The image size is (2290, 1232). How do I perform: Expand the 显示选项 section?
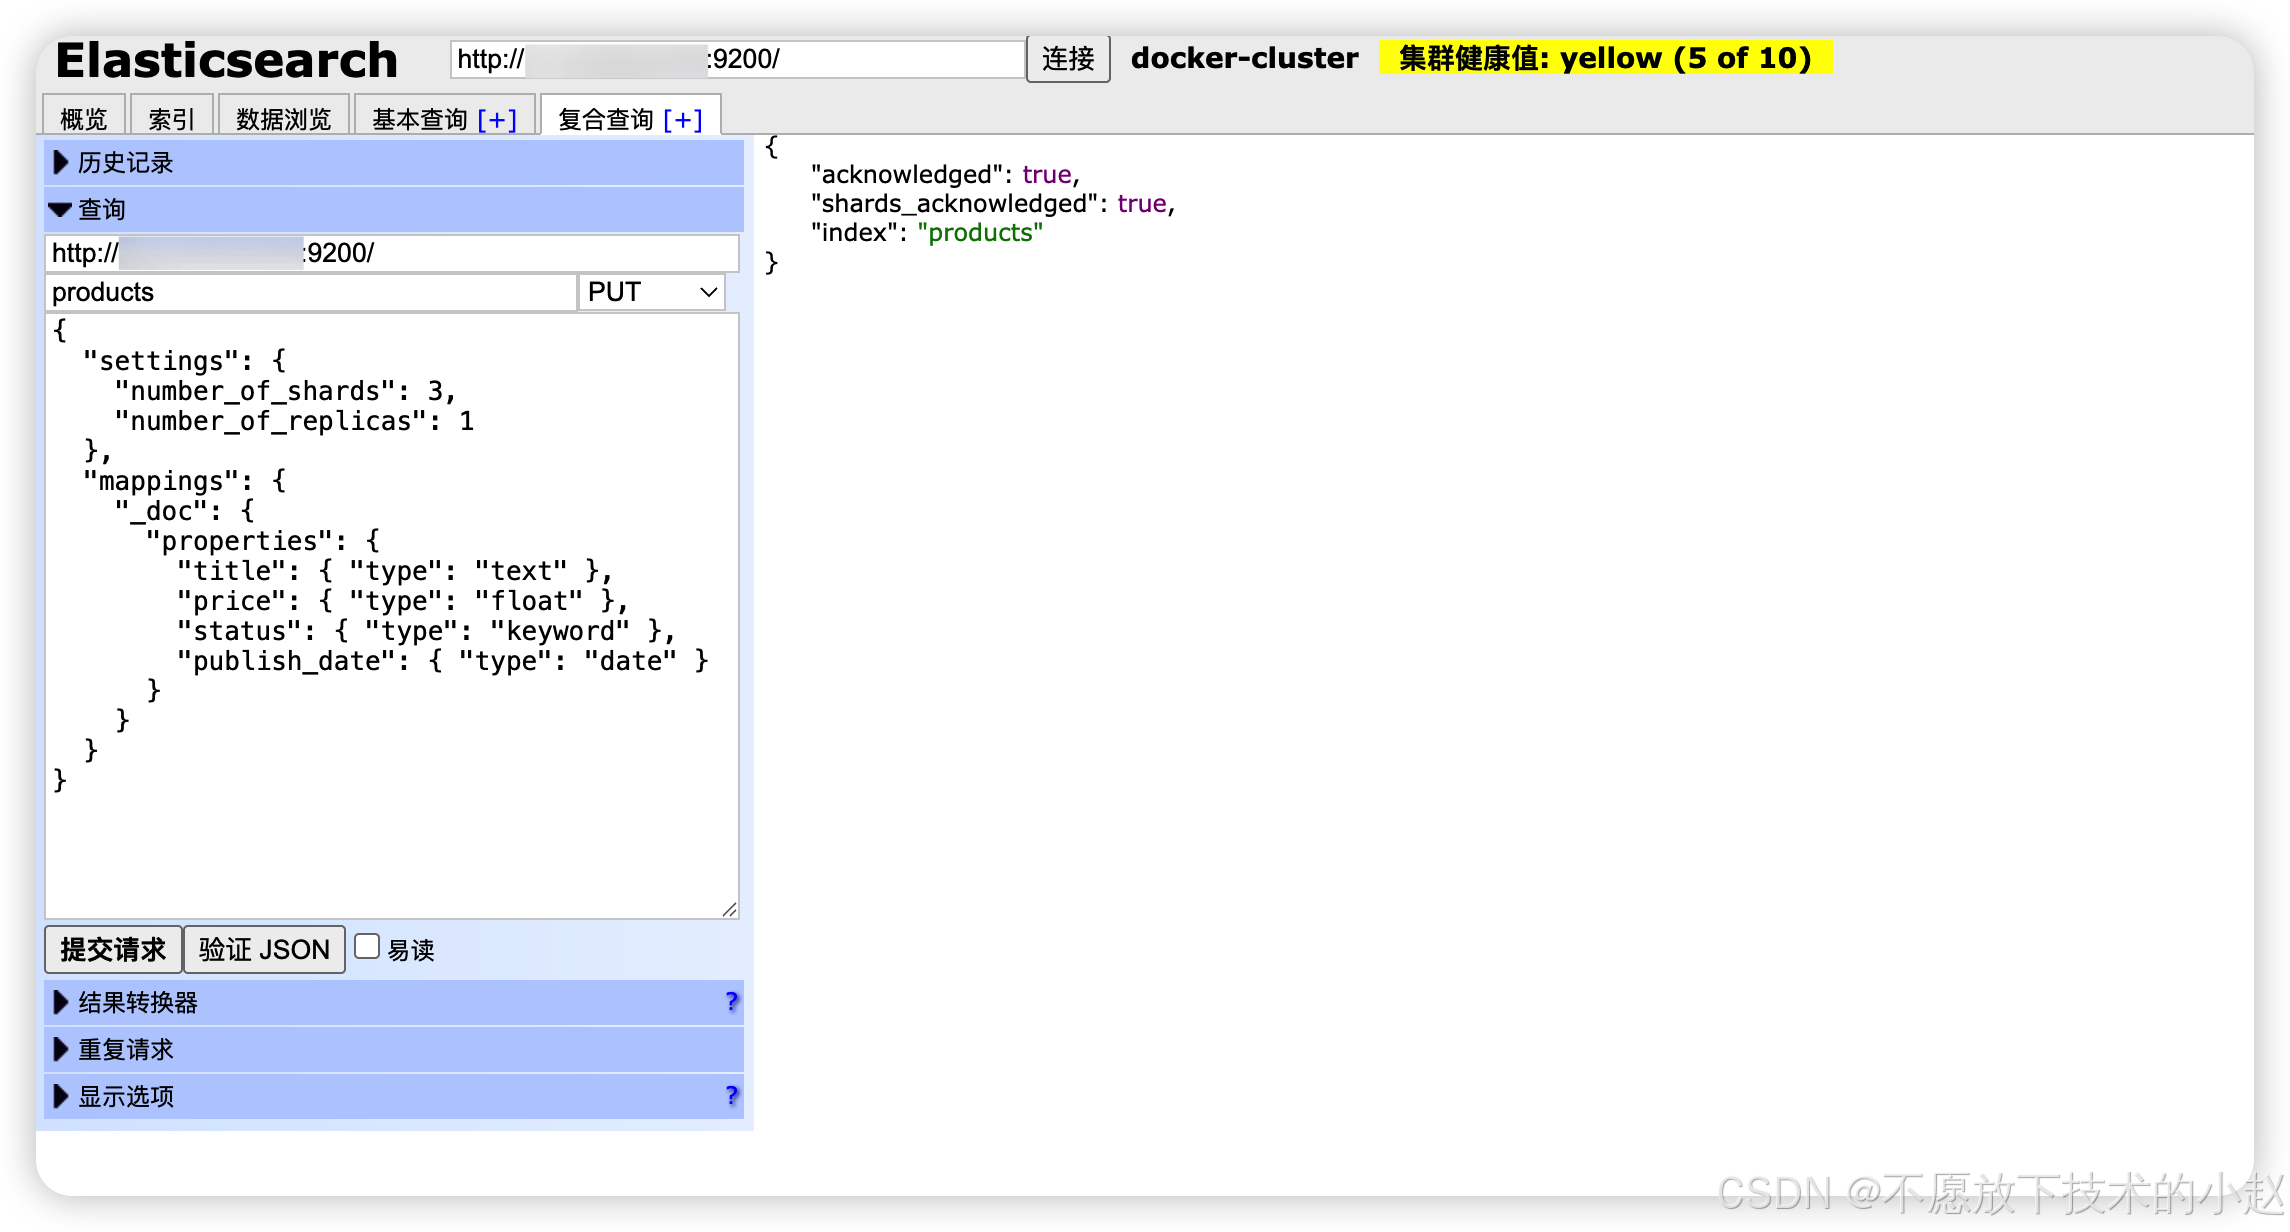[x=125, y=1096]
